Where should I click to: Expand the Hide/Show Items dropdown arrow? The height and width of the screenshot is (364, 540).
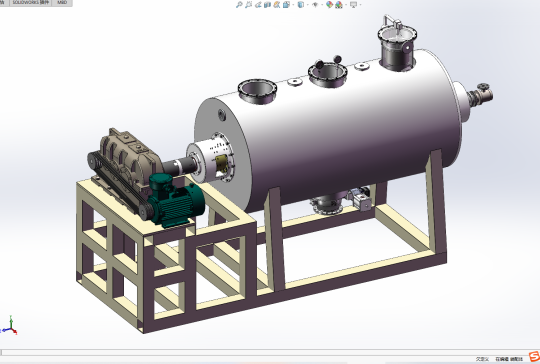[x=322, y=4]
